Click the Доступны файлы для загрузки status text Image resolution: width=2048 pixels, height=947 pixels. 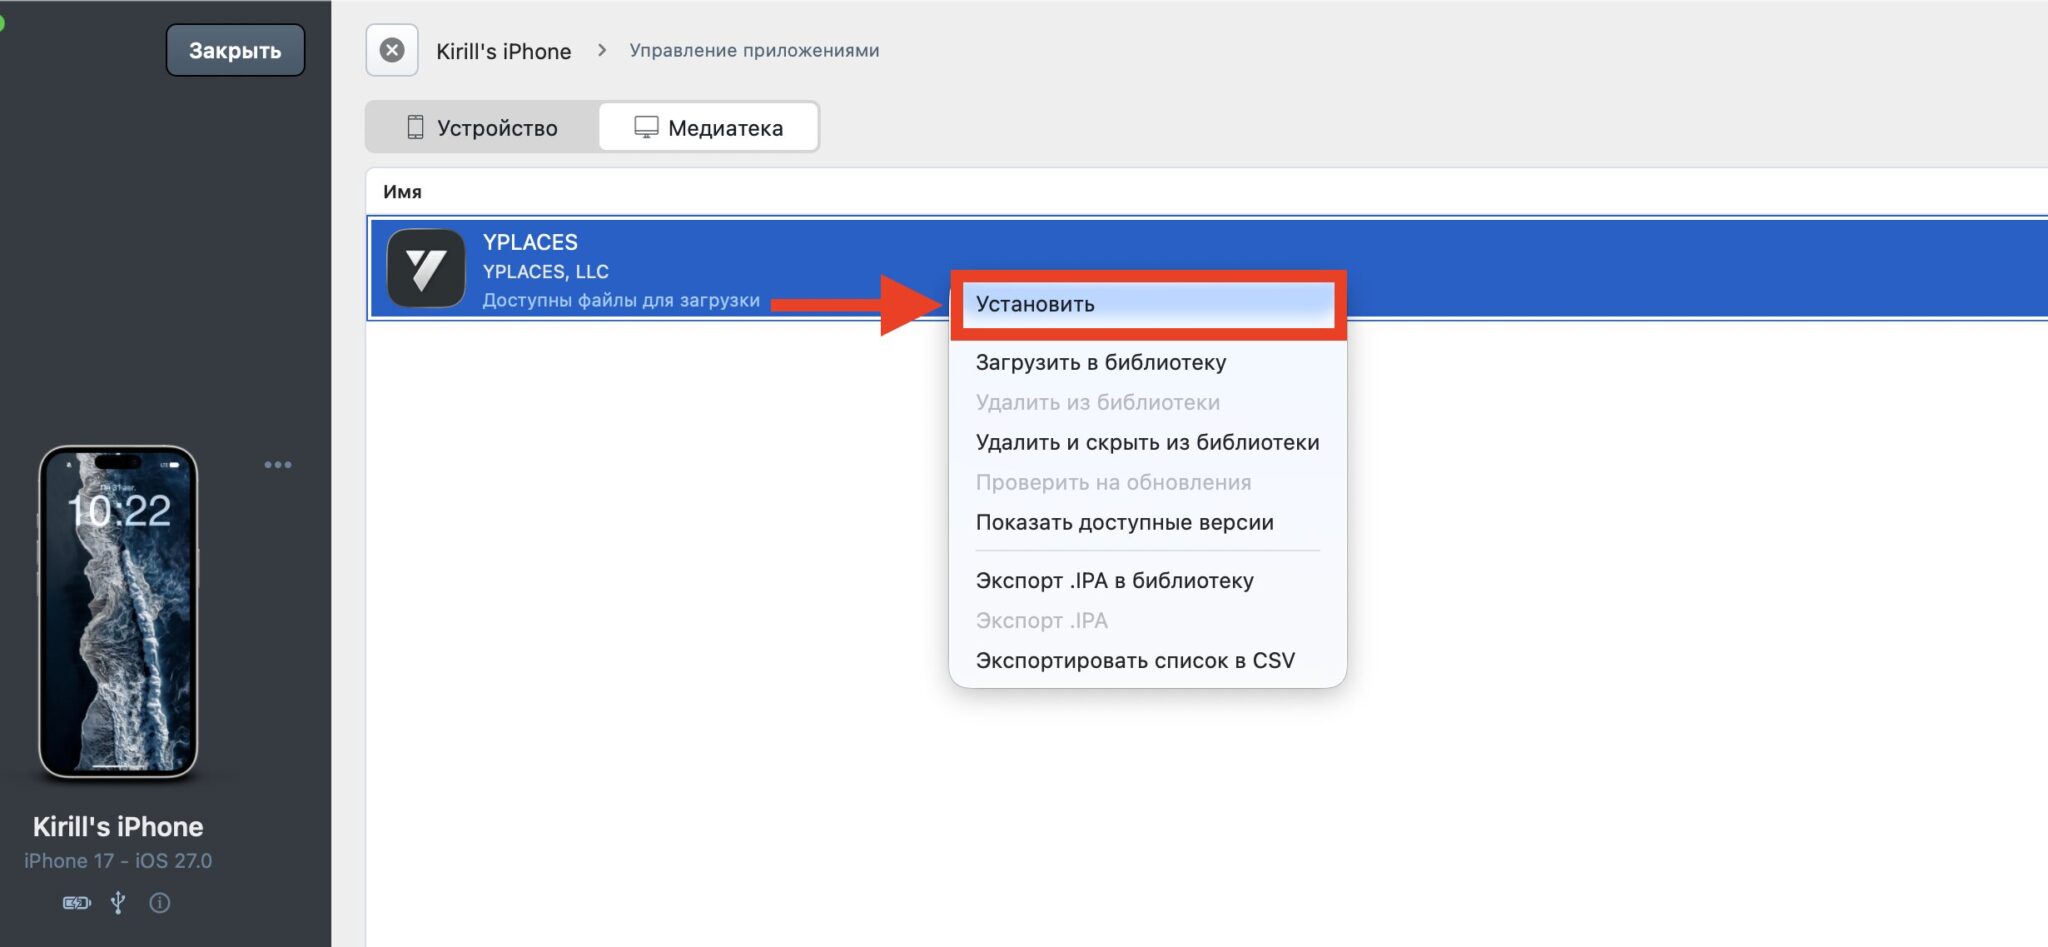[621, 300]
